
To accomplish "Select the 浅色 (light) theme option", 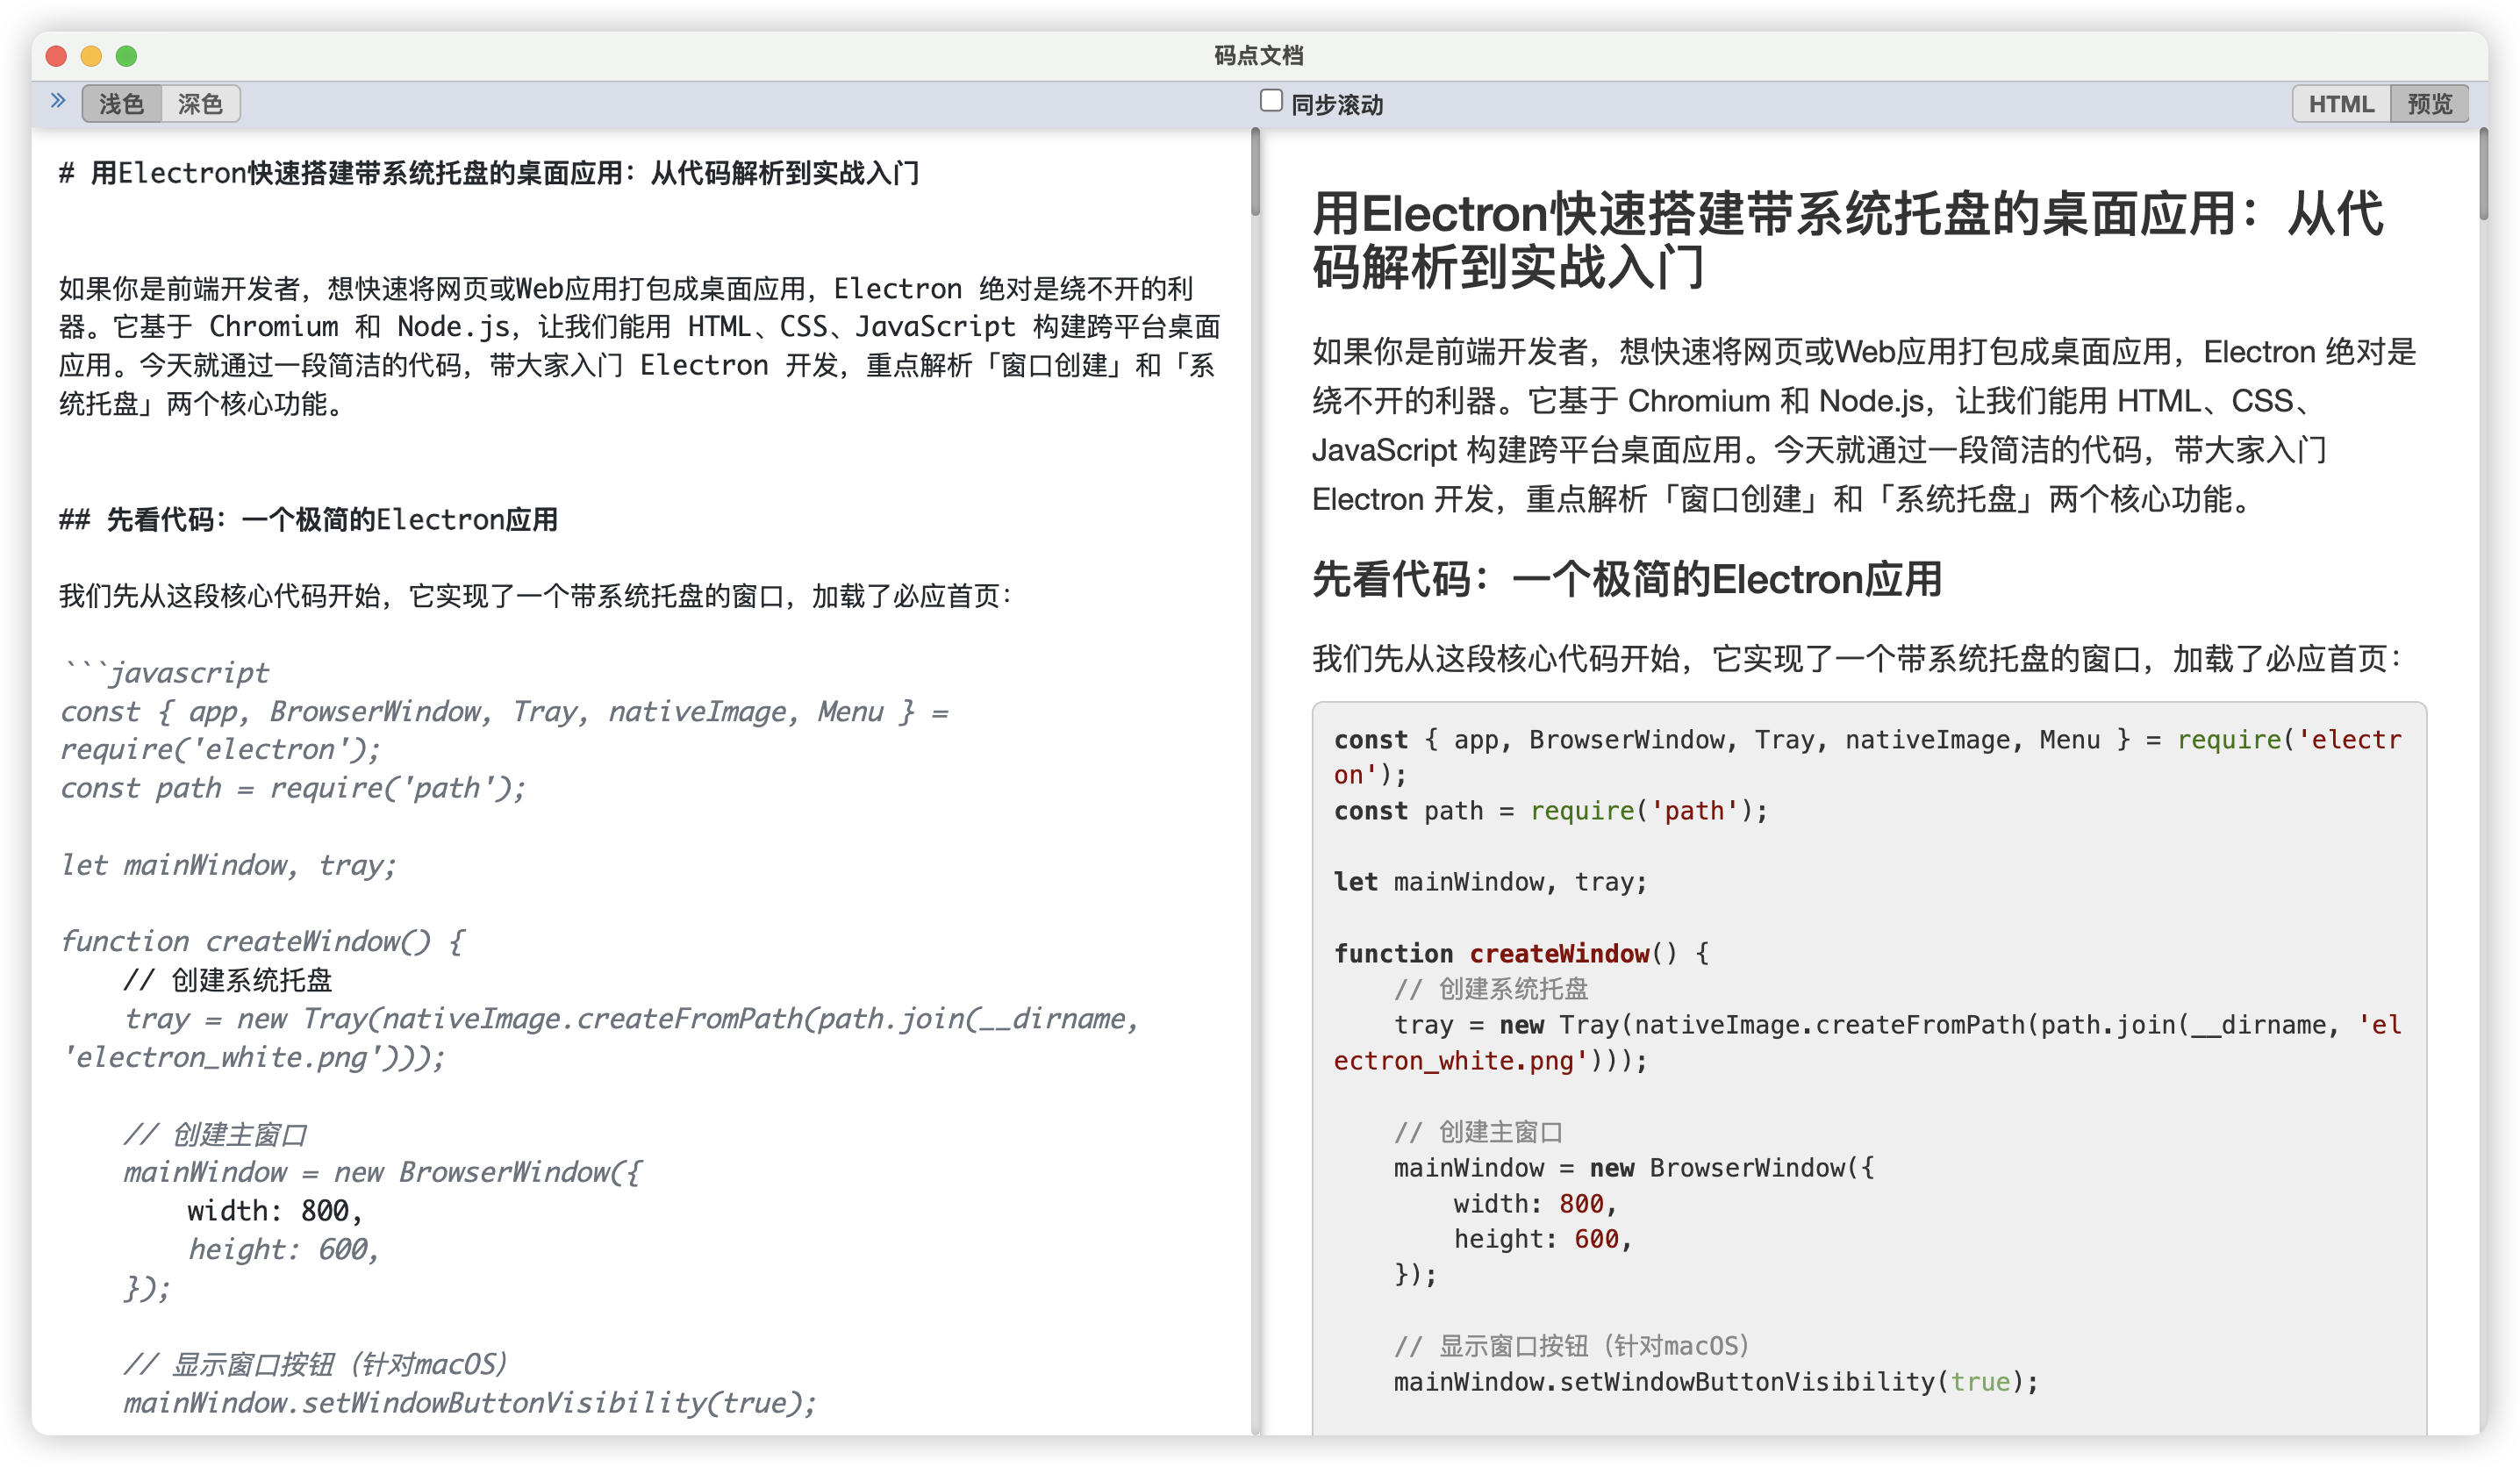I will click(x=120, y=102).
